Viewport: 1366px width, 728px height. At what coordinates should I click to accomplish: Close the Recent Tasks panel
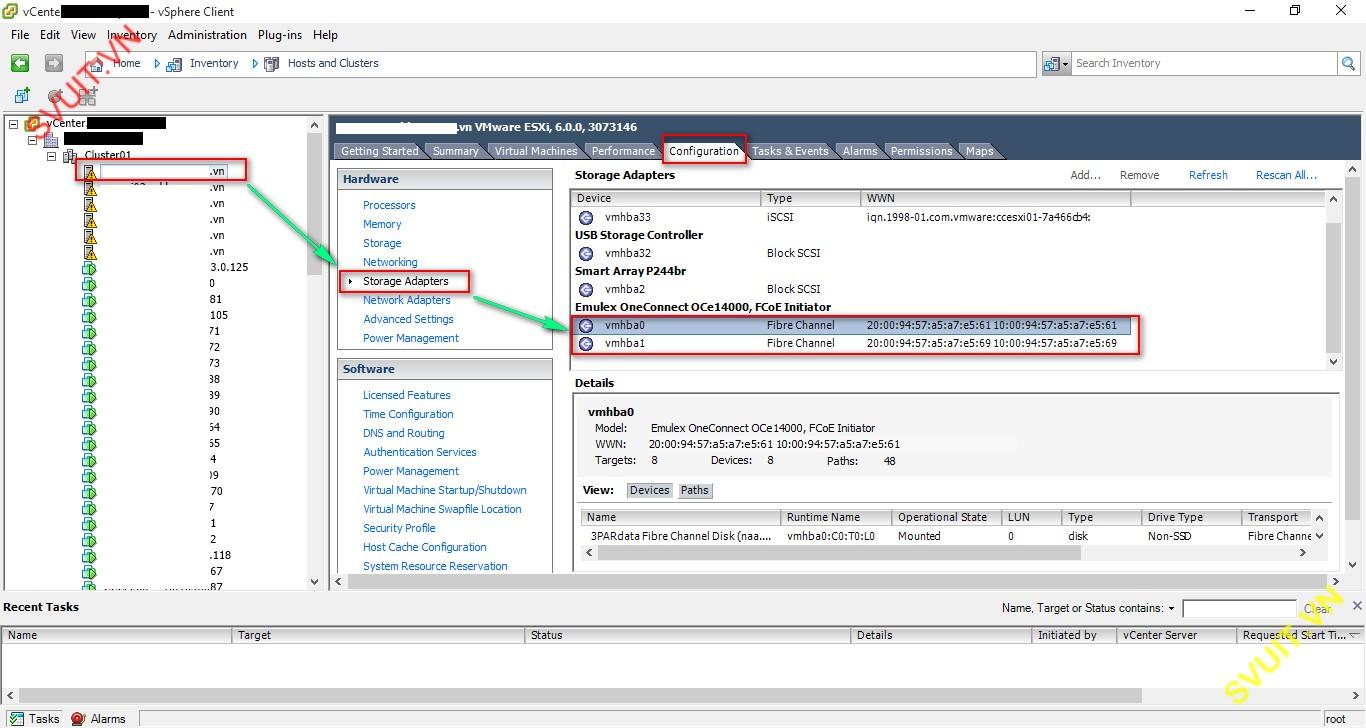click(x=1357, y=606)
